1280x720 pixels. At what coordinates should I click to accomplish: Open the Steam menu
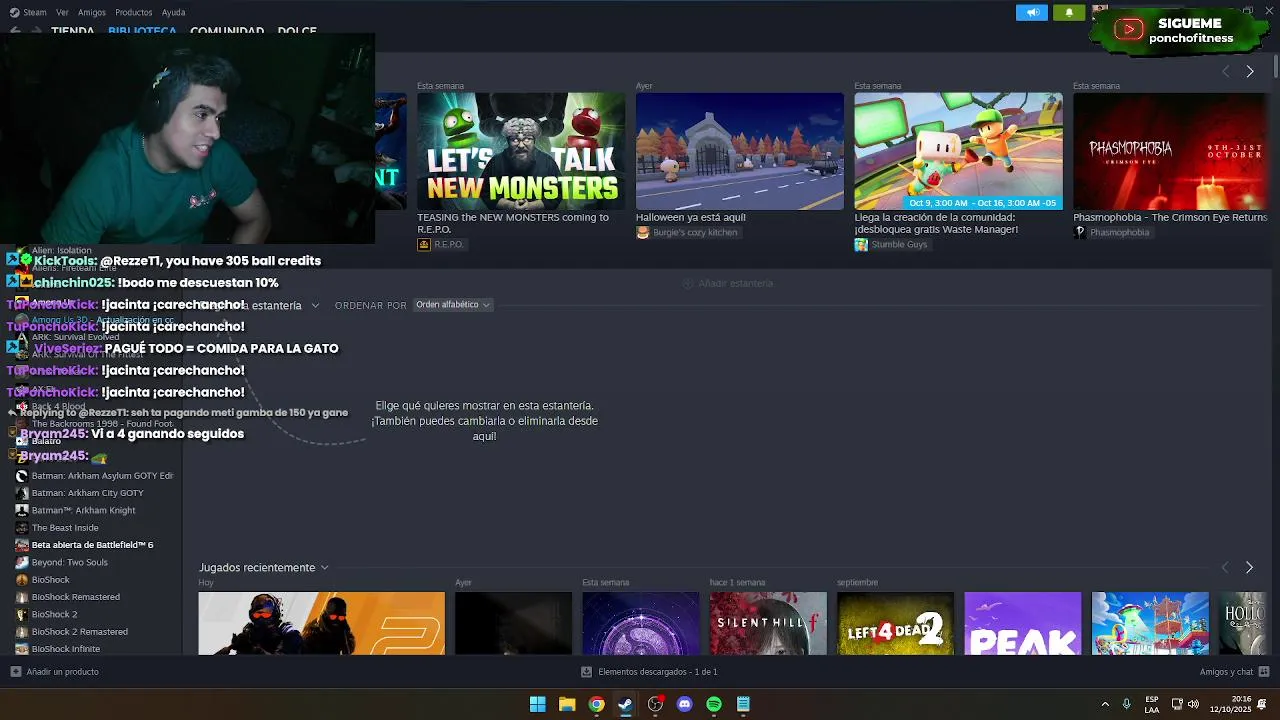35,12
